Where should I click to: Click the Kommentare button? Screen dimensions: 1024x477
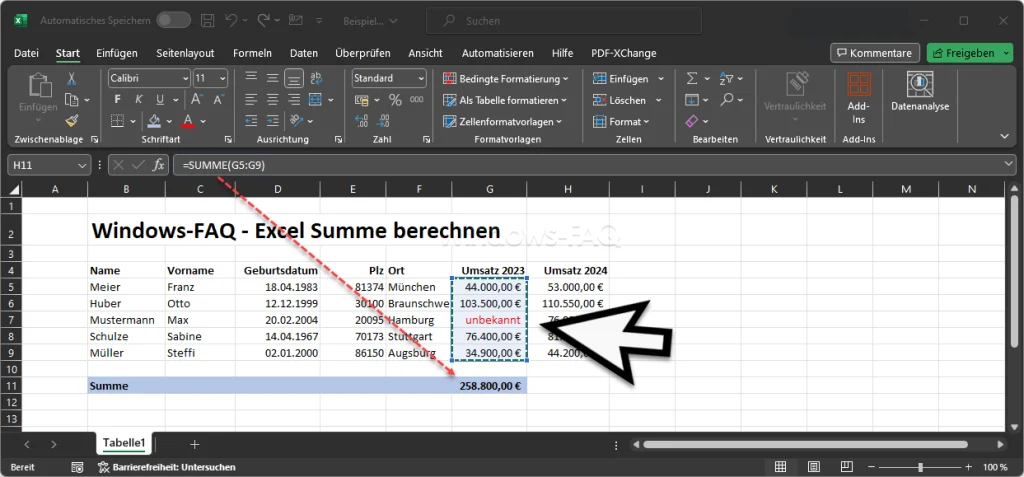875,53
